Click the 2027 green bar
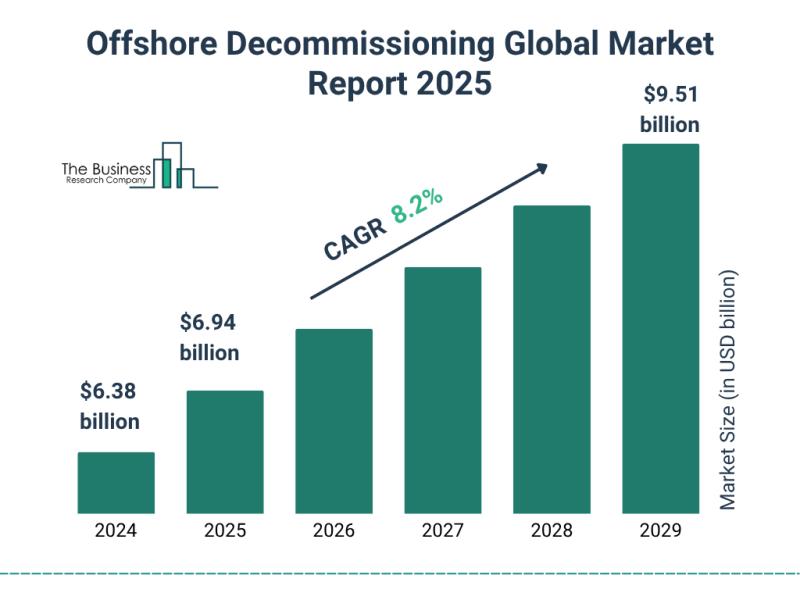 coord(443,390)
